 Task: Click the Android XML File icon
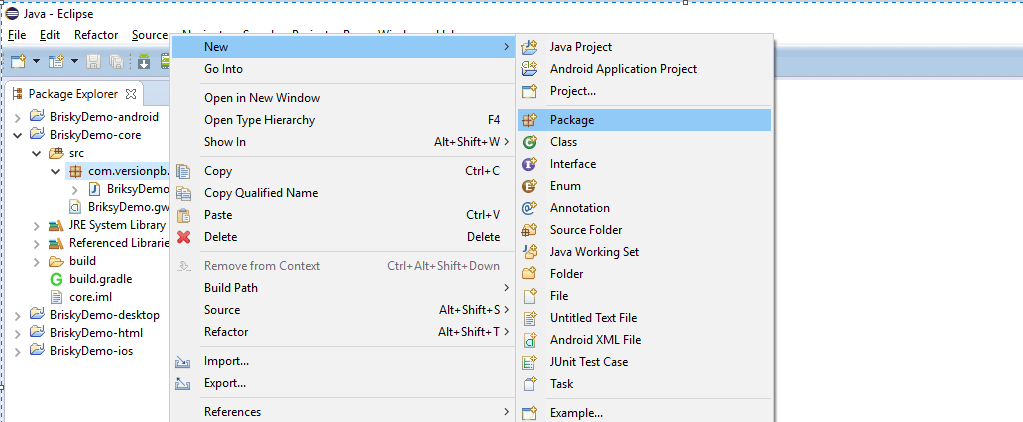coord(530,340)
